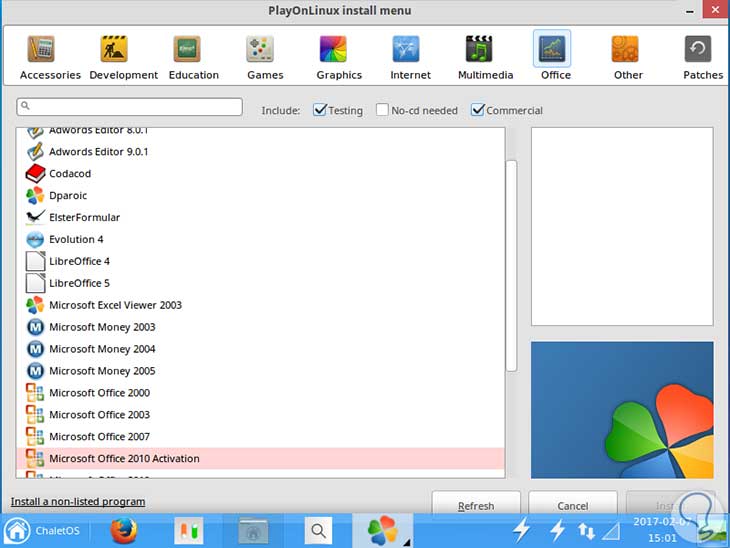This screenshot has width=730, height=548.
Task: Click the red Codacod book icon
Action: [x=35, y=174]
